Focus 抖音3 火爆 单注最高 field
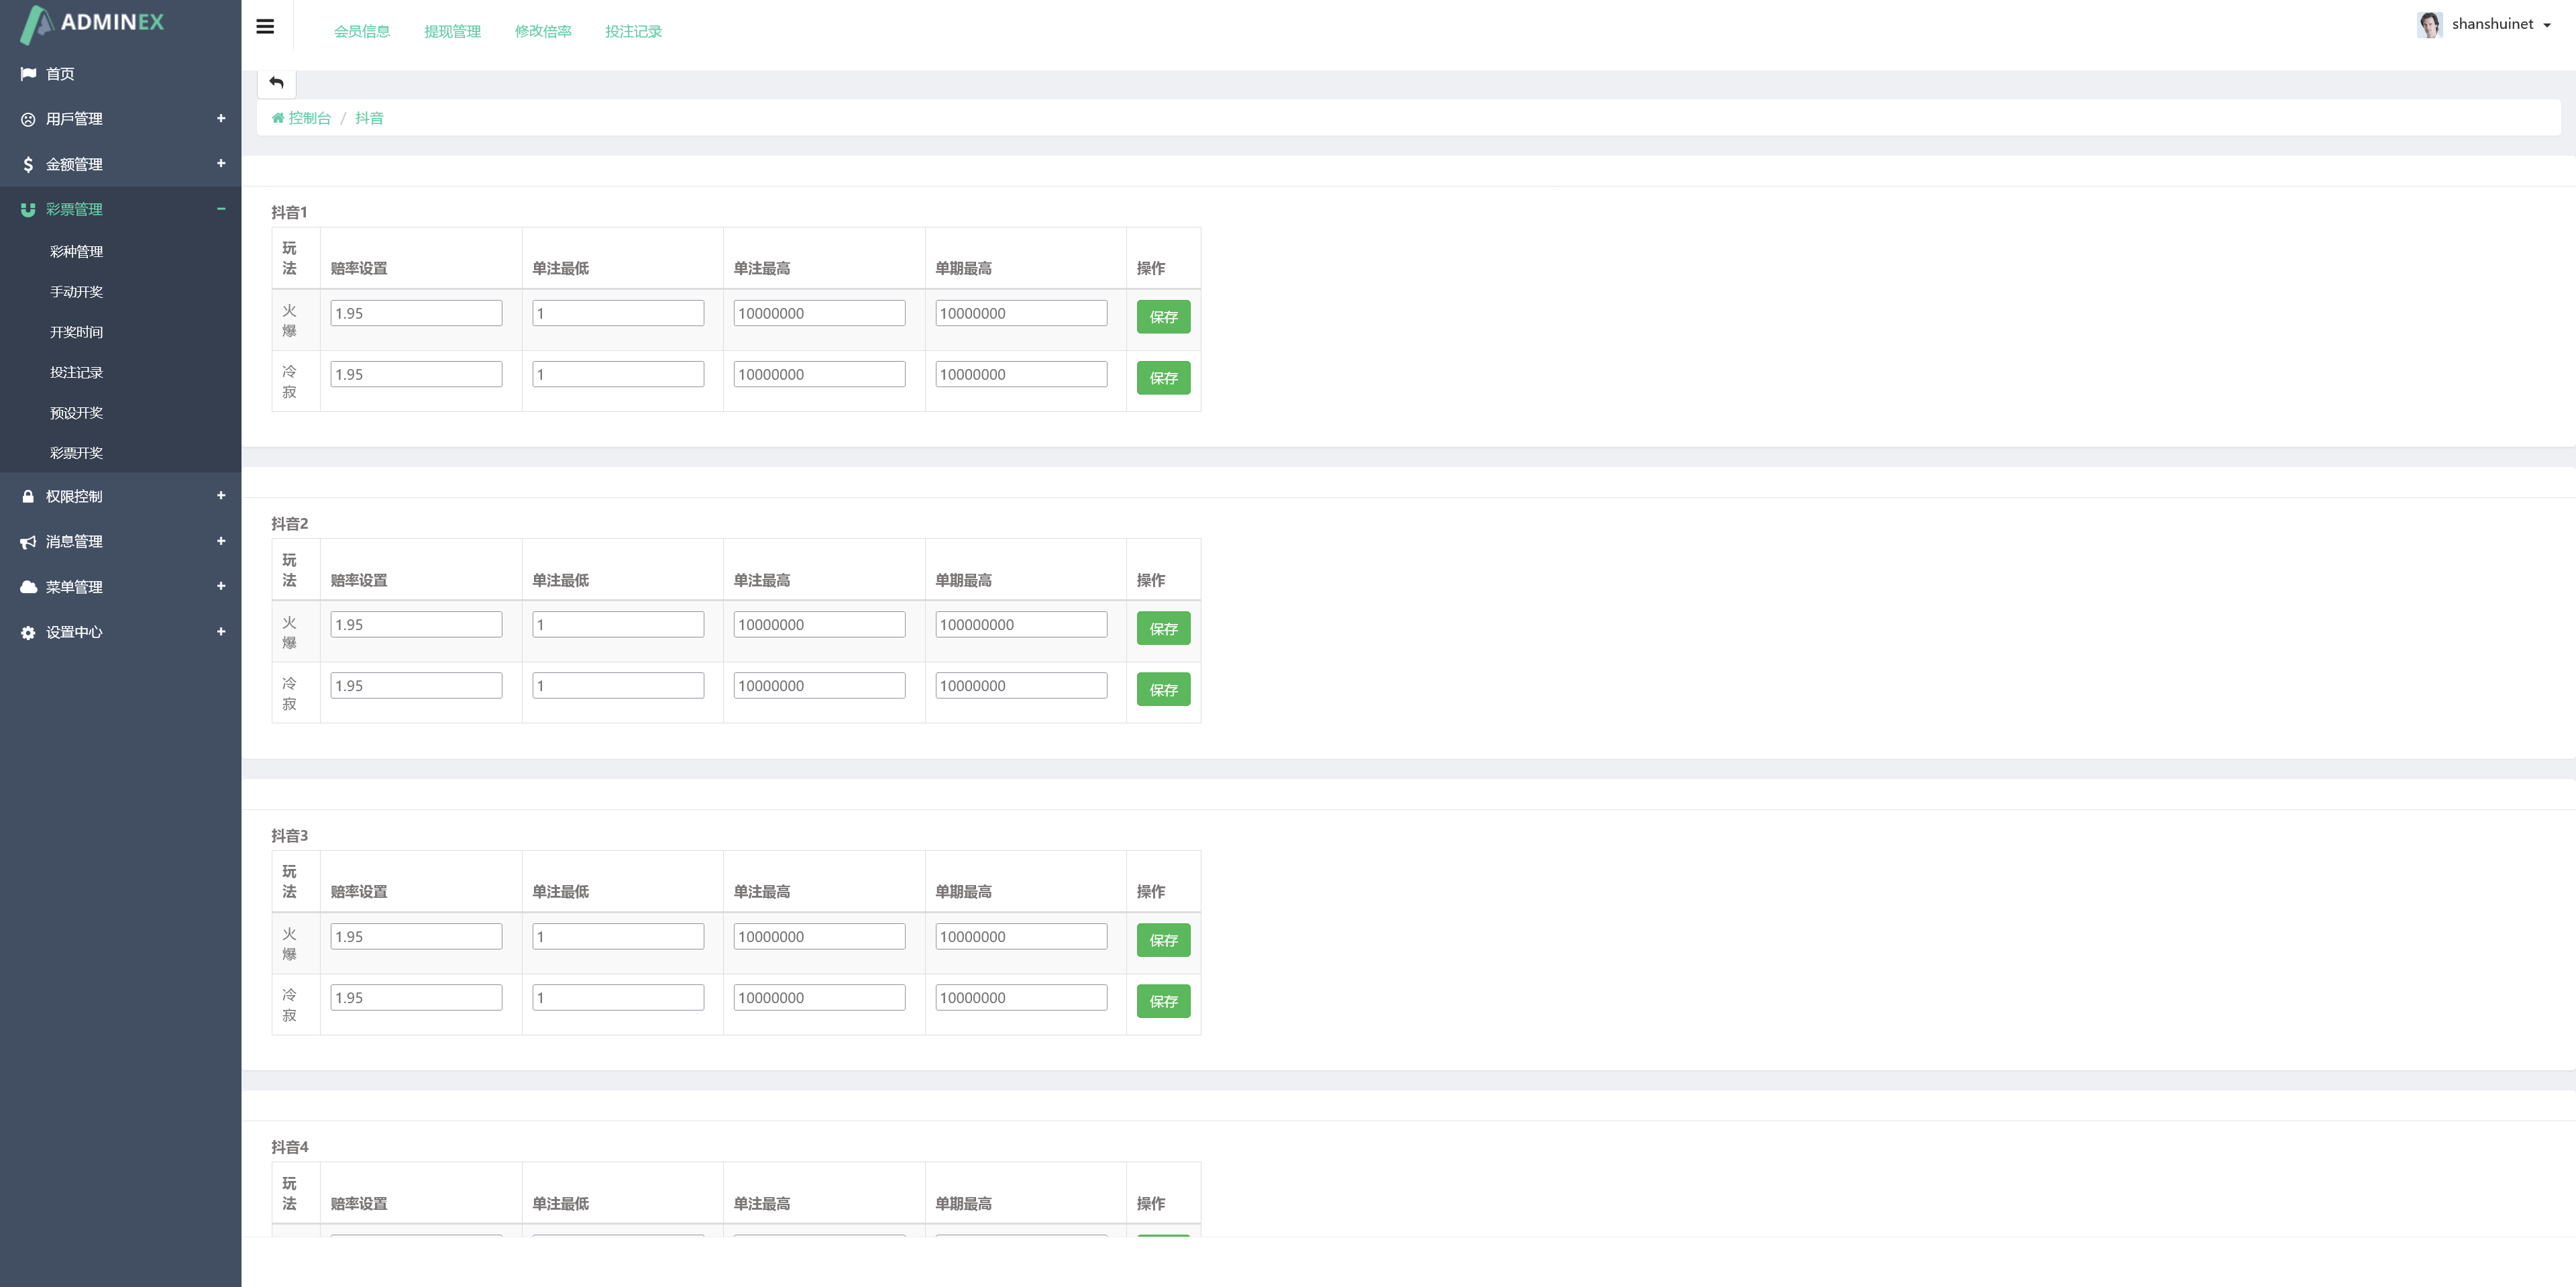The width and height of the screenshot is (2576, 1287). click(819, 937)
